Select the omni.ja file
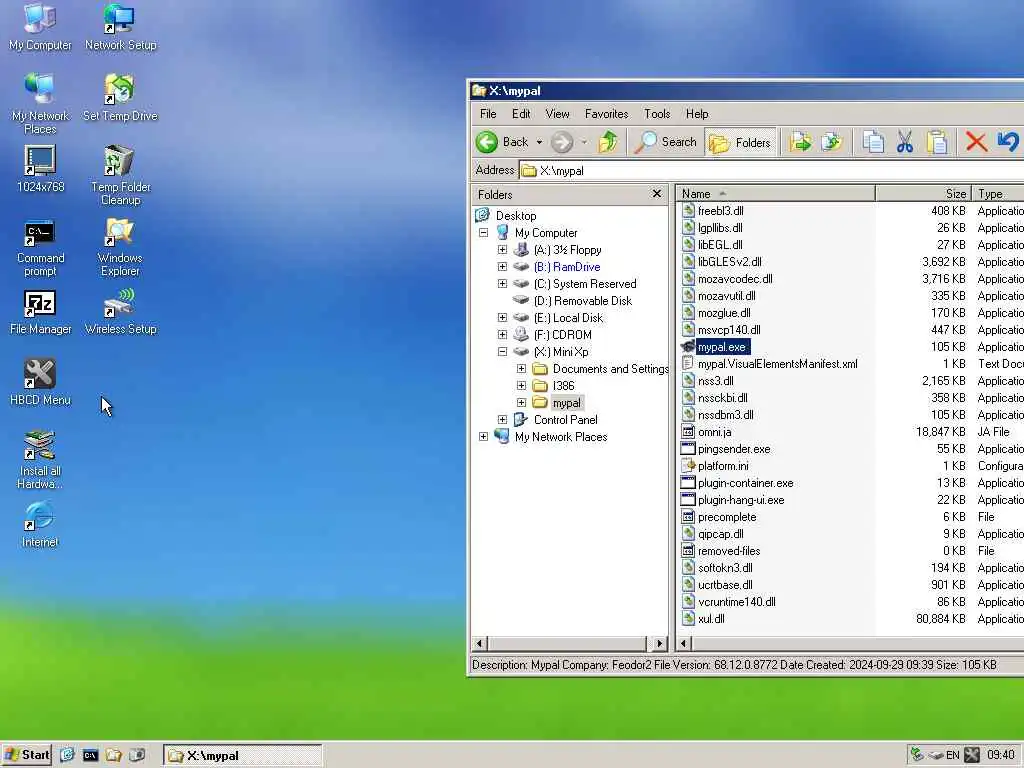 click(x=714, y=432)
